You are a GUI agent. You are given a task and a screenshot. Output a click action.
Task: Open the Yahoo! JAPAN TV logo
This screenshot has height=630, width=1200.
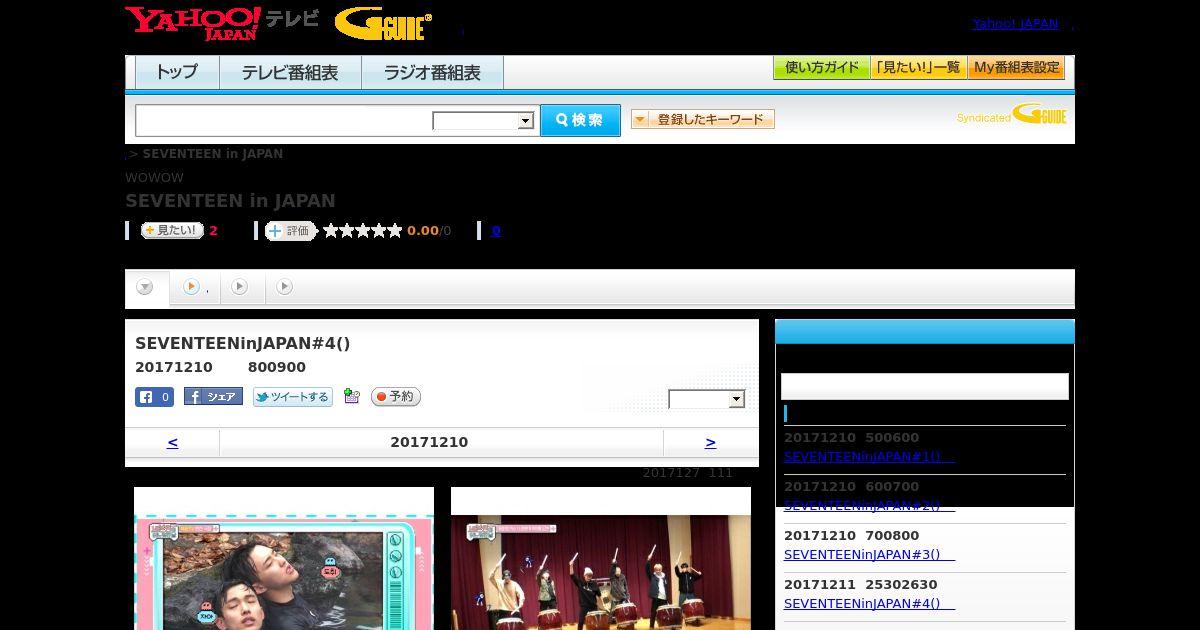click(222, 23)
